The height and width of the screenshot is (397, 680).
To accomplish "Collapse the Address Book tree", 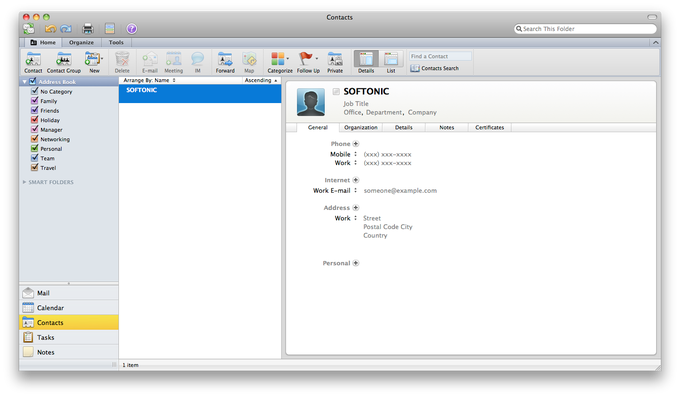I will tap(25, 82).
